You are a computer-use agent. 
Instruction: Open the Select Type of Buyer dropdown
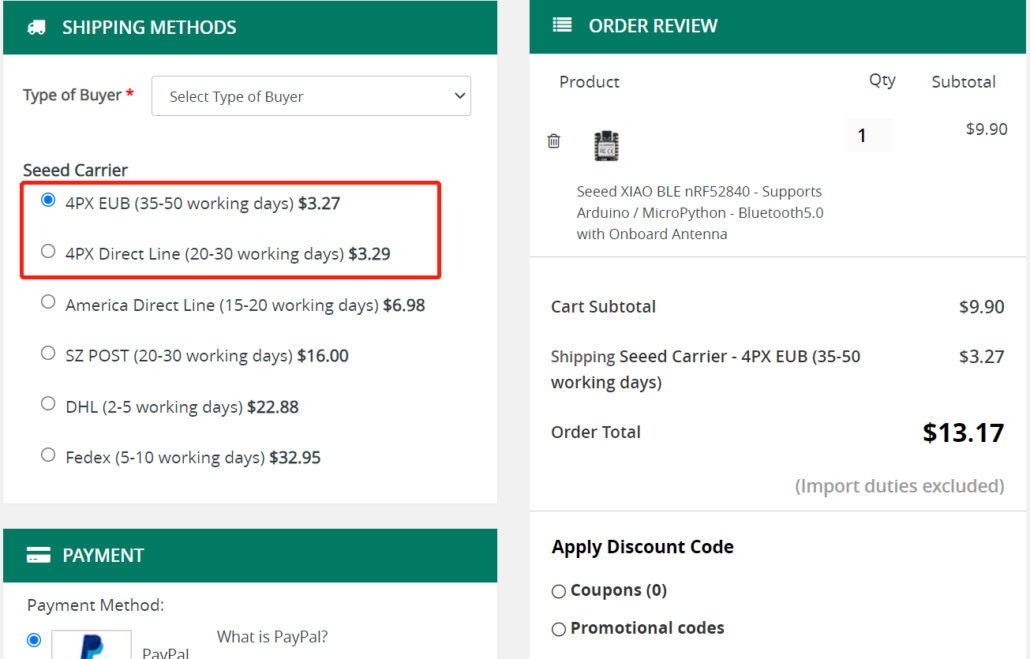311,96
